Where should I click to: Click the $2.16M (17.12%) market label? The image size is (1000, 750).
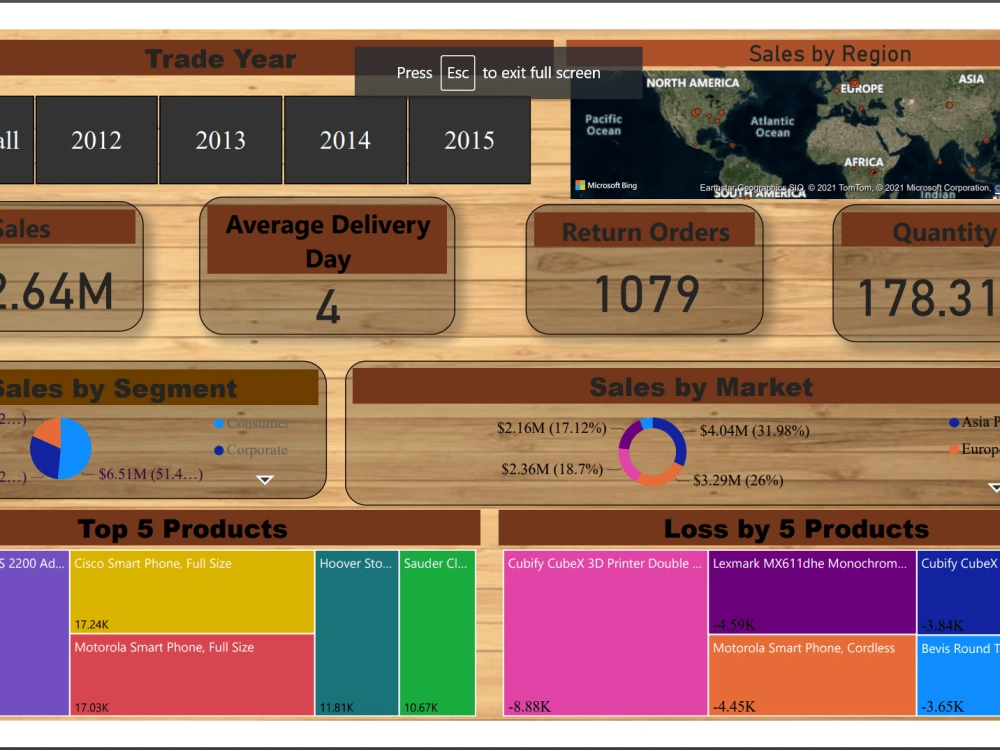point(552,428)
